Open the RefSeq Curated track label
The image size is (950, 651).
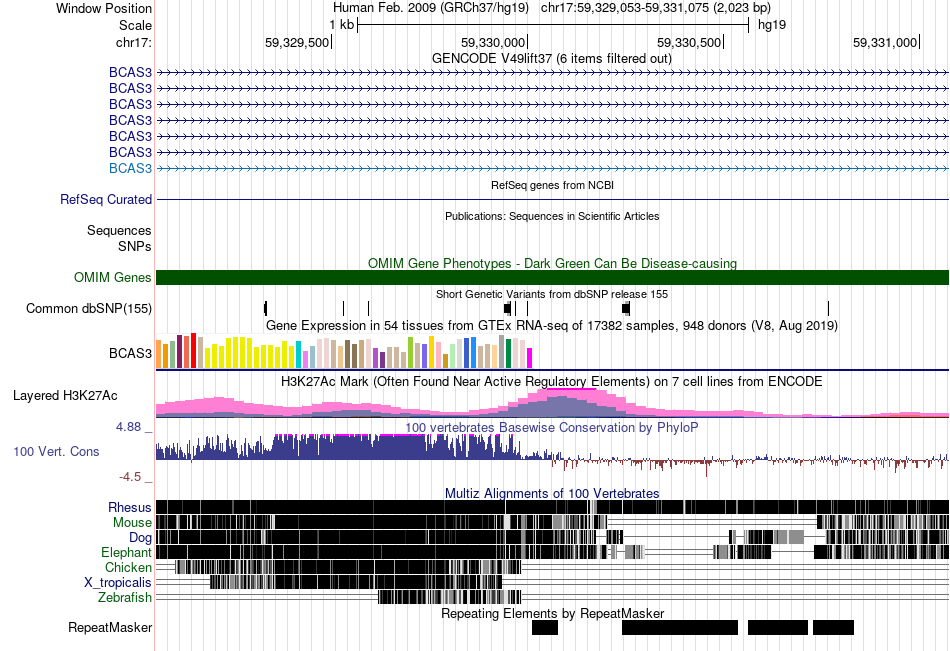106,199
